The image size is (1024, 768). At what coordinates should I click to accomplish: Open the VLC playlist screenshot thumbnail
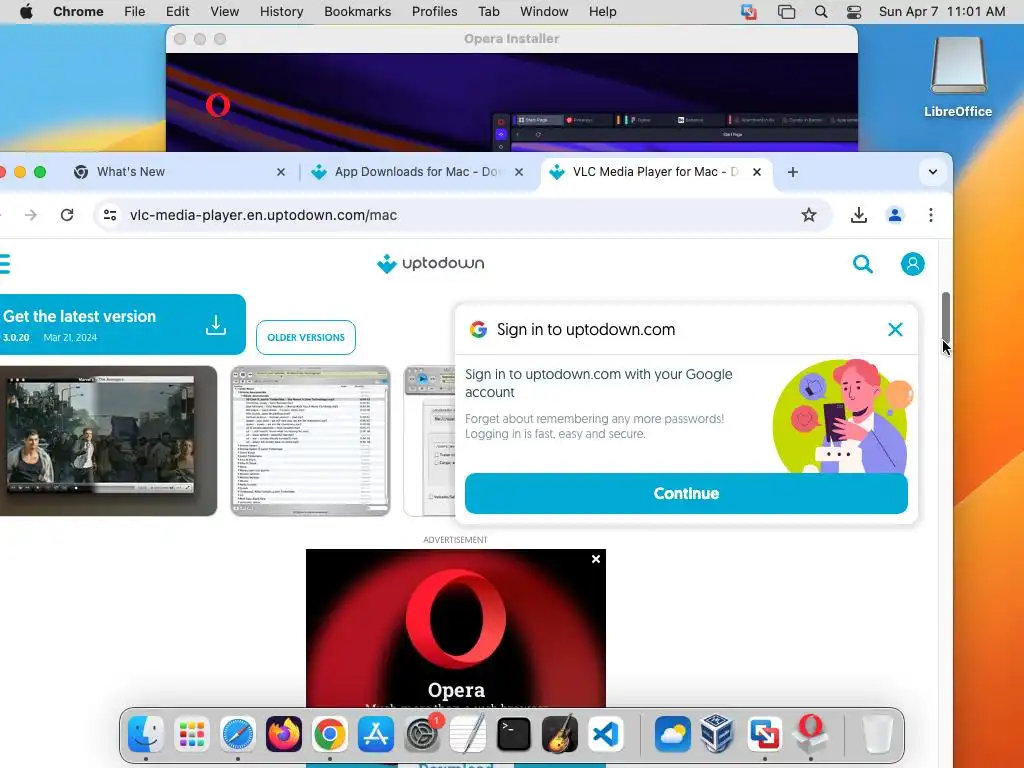[x=310, y=441]
